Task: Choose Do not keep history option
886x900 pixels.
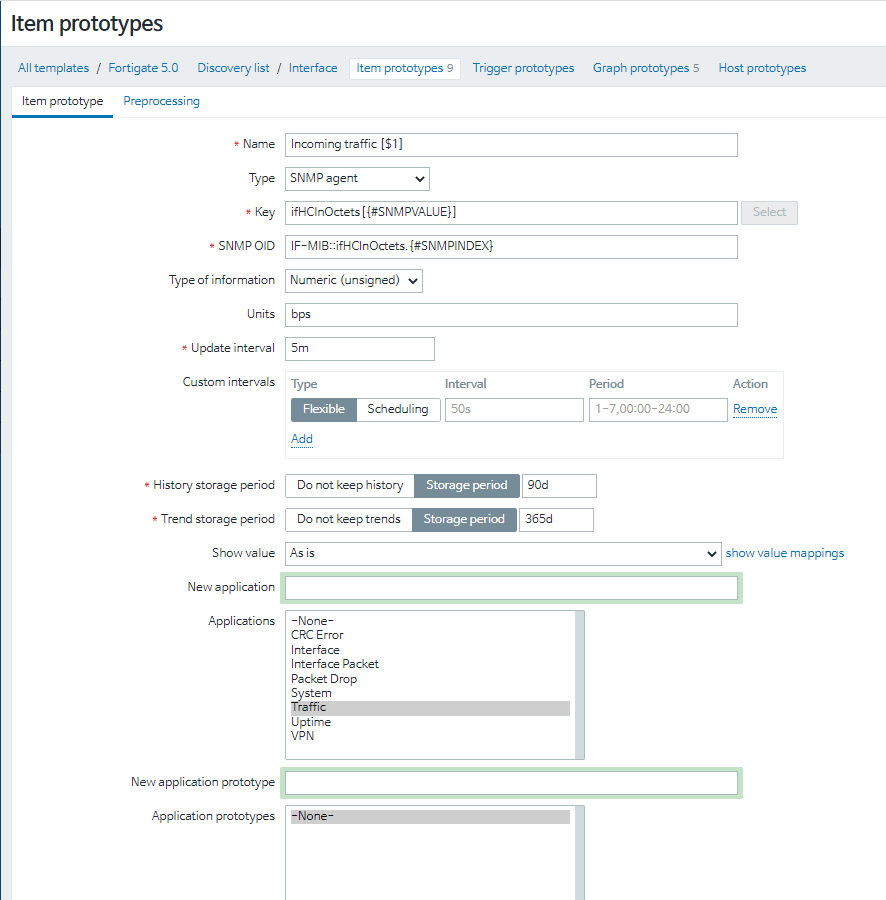Action: tap(349, 485)
